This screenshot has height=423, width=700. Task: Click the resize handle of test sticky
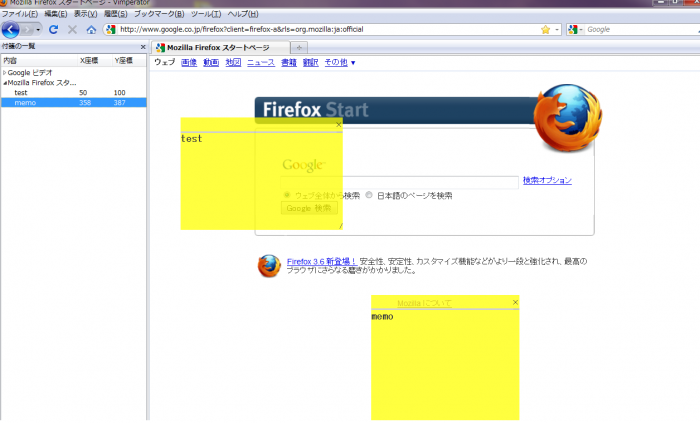[340, 226]
